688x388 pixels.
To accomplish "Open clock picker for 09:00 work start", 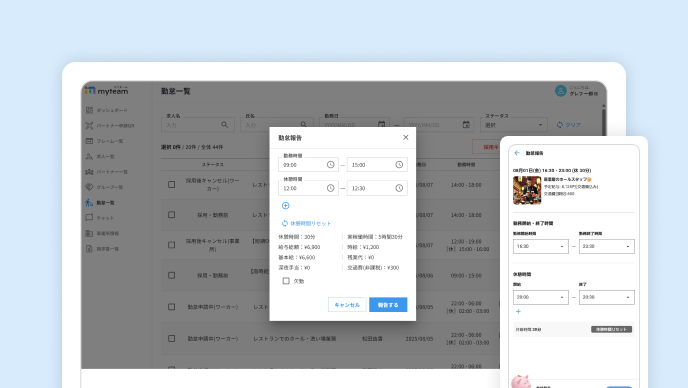I will [330, 165].
